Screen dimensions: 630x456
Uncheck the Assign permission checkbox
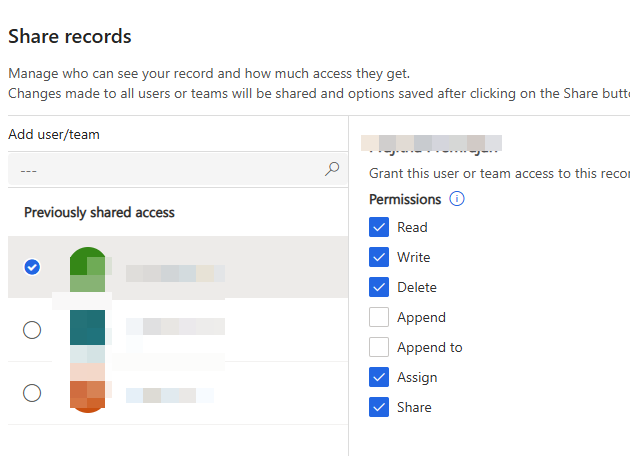coord(379,377)
